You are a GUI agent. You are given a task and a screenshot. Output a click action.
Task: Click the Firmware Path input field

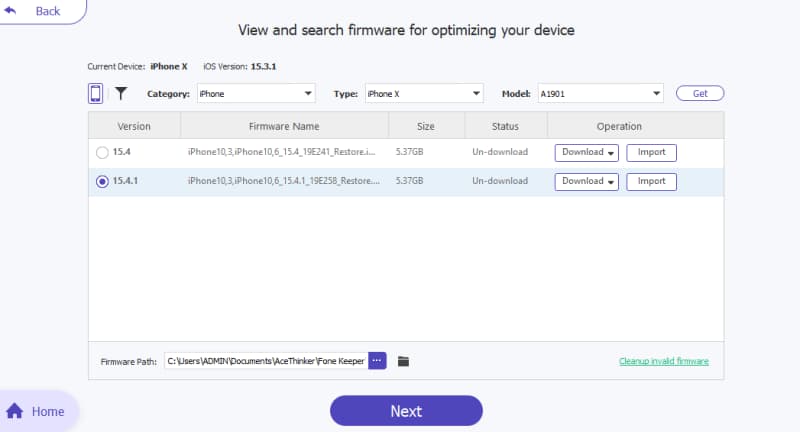click(x=266, y=361)
